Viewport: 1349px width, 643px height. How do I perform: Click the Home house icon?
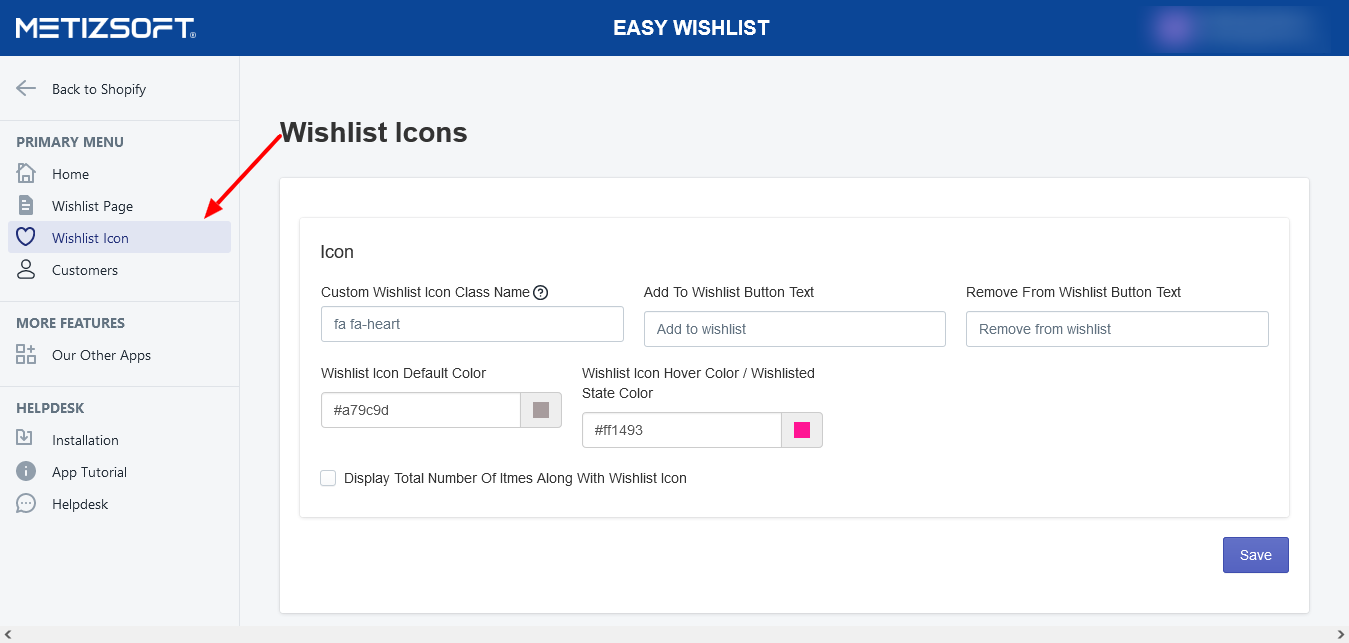click(x=26, y=173)
